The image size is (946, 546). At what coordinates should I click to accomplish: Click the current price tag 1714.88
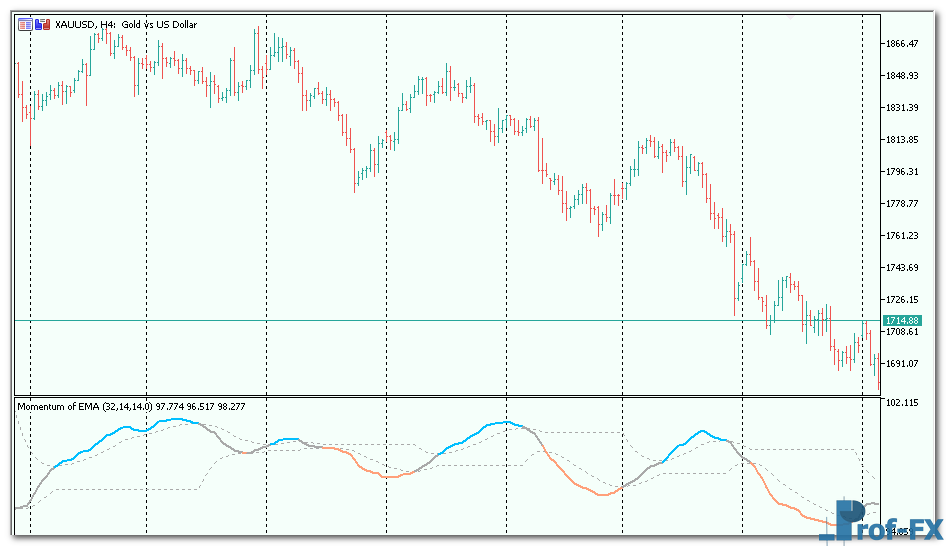[x=901, y=320]
